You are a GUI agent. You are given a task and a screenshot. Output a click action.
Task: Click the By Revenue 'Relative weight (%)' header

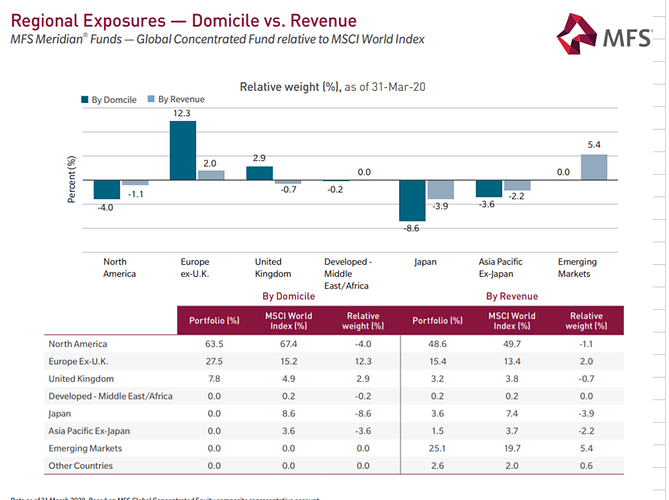586,321
